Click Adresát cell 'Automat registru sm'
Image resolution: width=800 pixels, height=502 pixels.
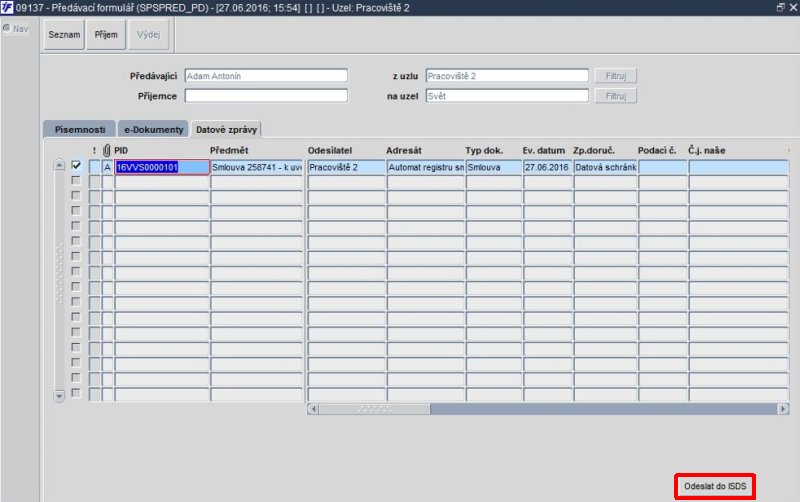(x=426, y=167)
